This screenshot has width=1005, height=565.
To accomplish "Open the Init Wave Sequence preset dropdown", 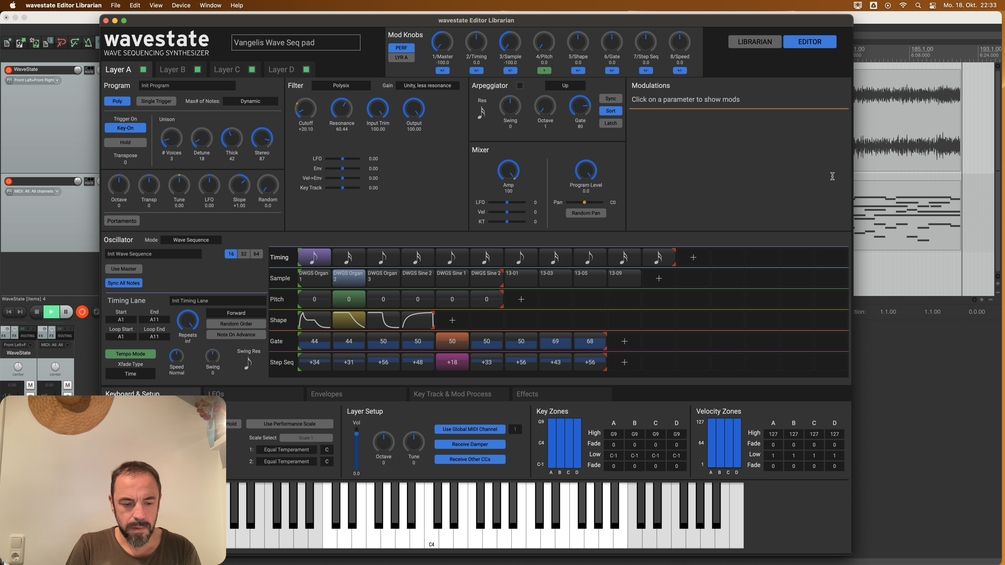I will coord(153,254).
